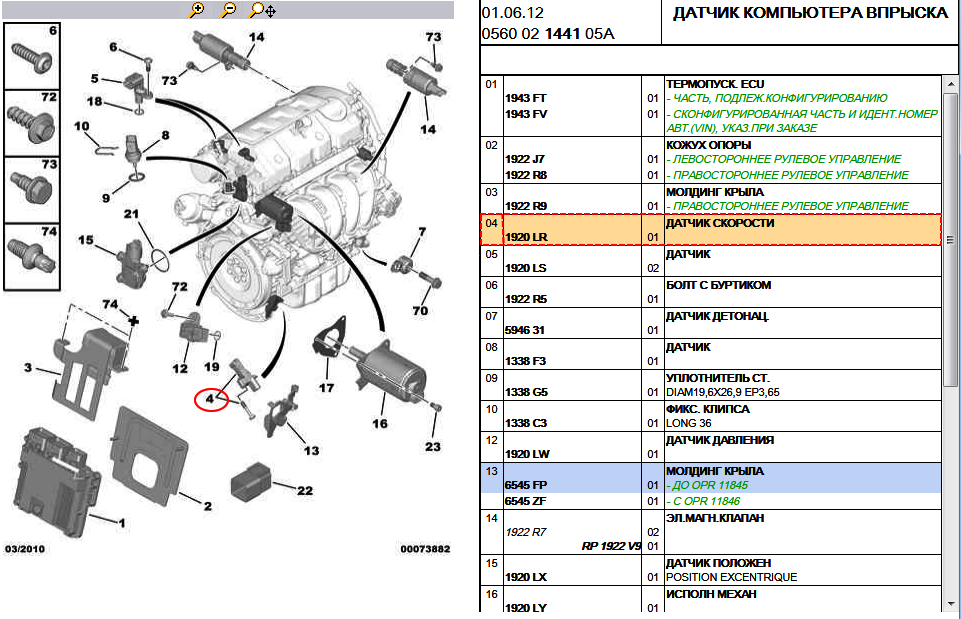Click the КОЖУХ ОПОРЫ row title

point(708,145)
